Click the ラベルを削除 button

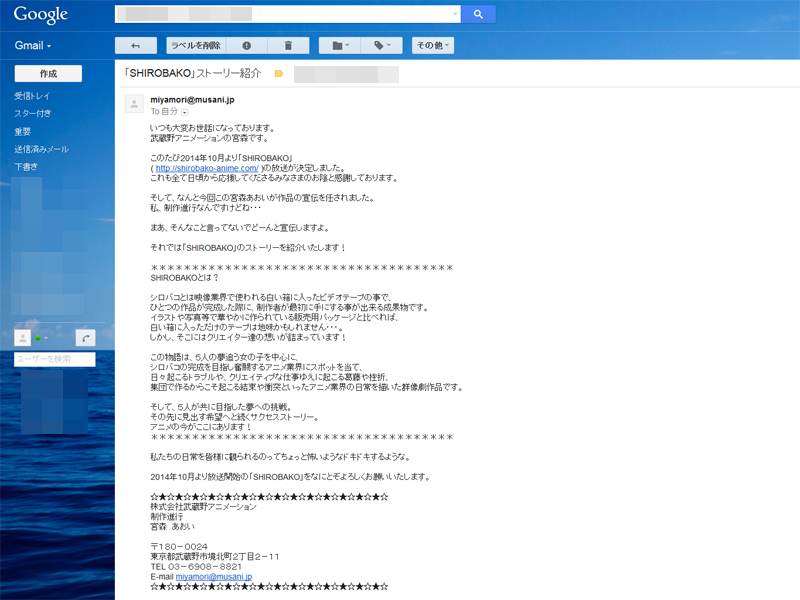(196, 45)
